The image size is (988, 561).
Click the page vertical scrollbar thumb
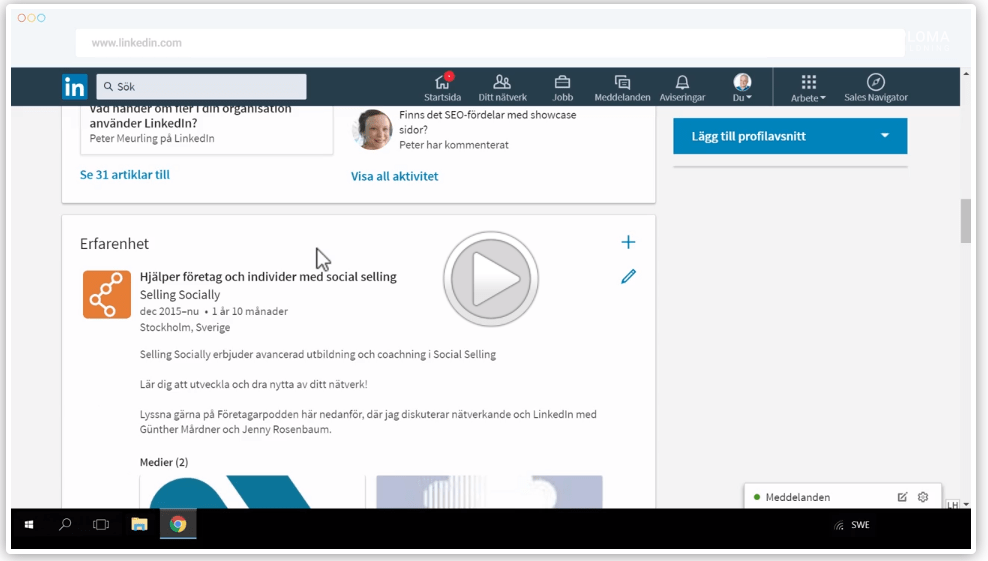(965, 221)
